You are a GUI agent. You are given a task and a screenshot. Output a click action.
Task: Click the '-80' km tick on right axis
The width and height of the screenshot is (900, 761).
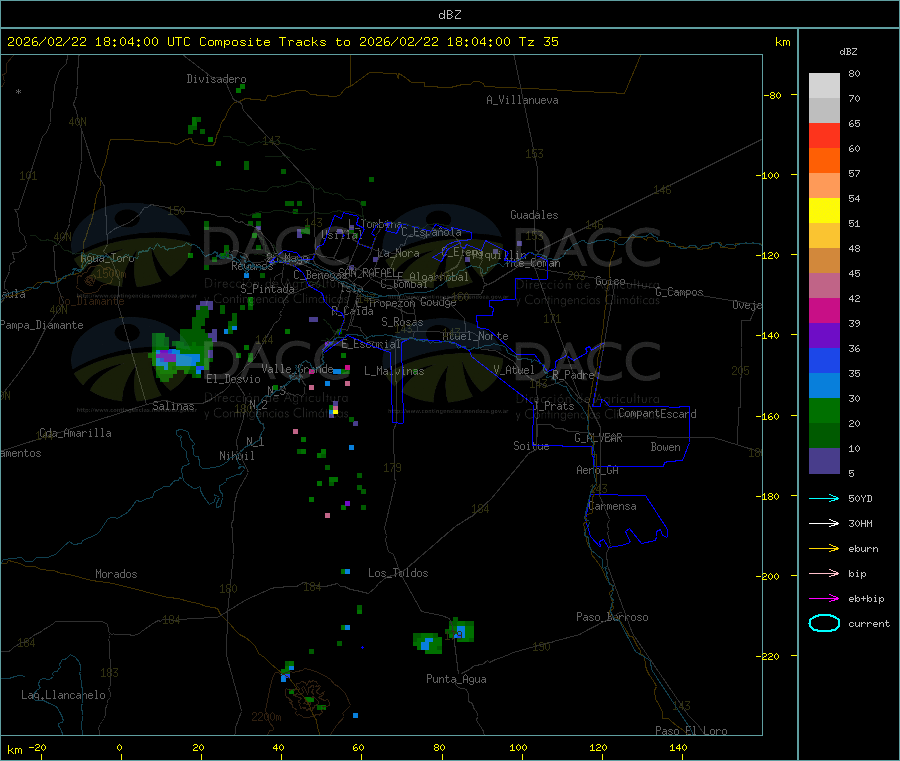772,95
